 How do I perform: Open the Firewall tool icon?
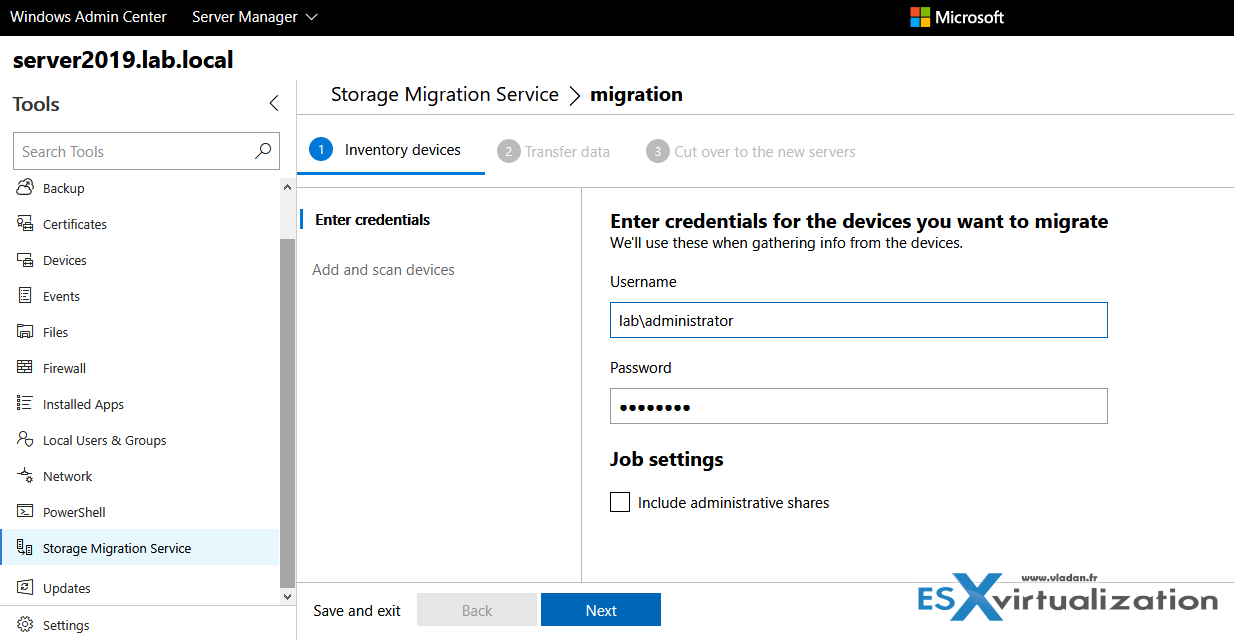25,368
